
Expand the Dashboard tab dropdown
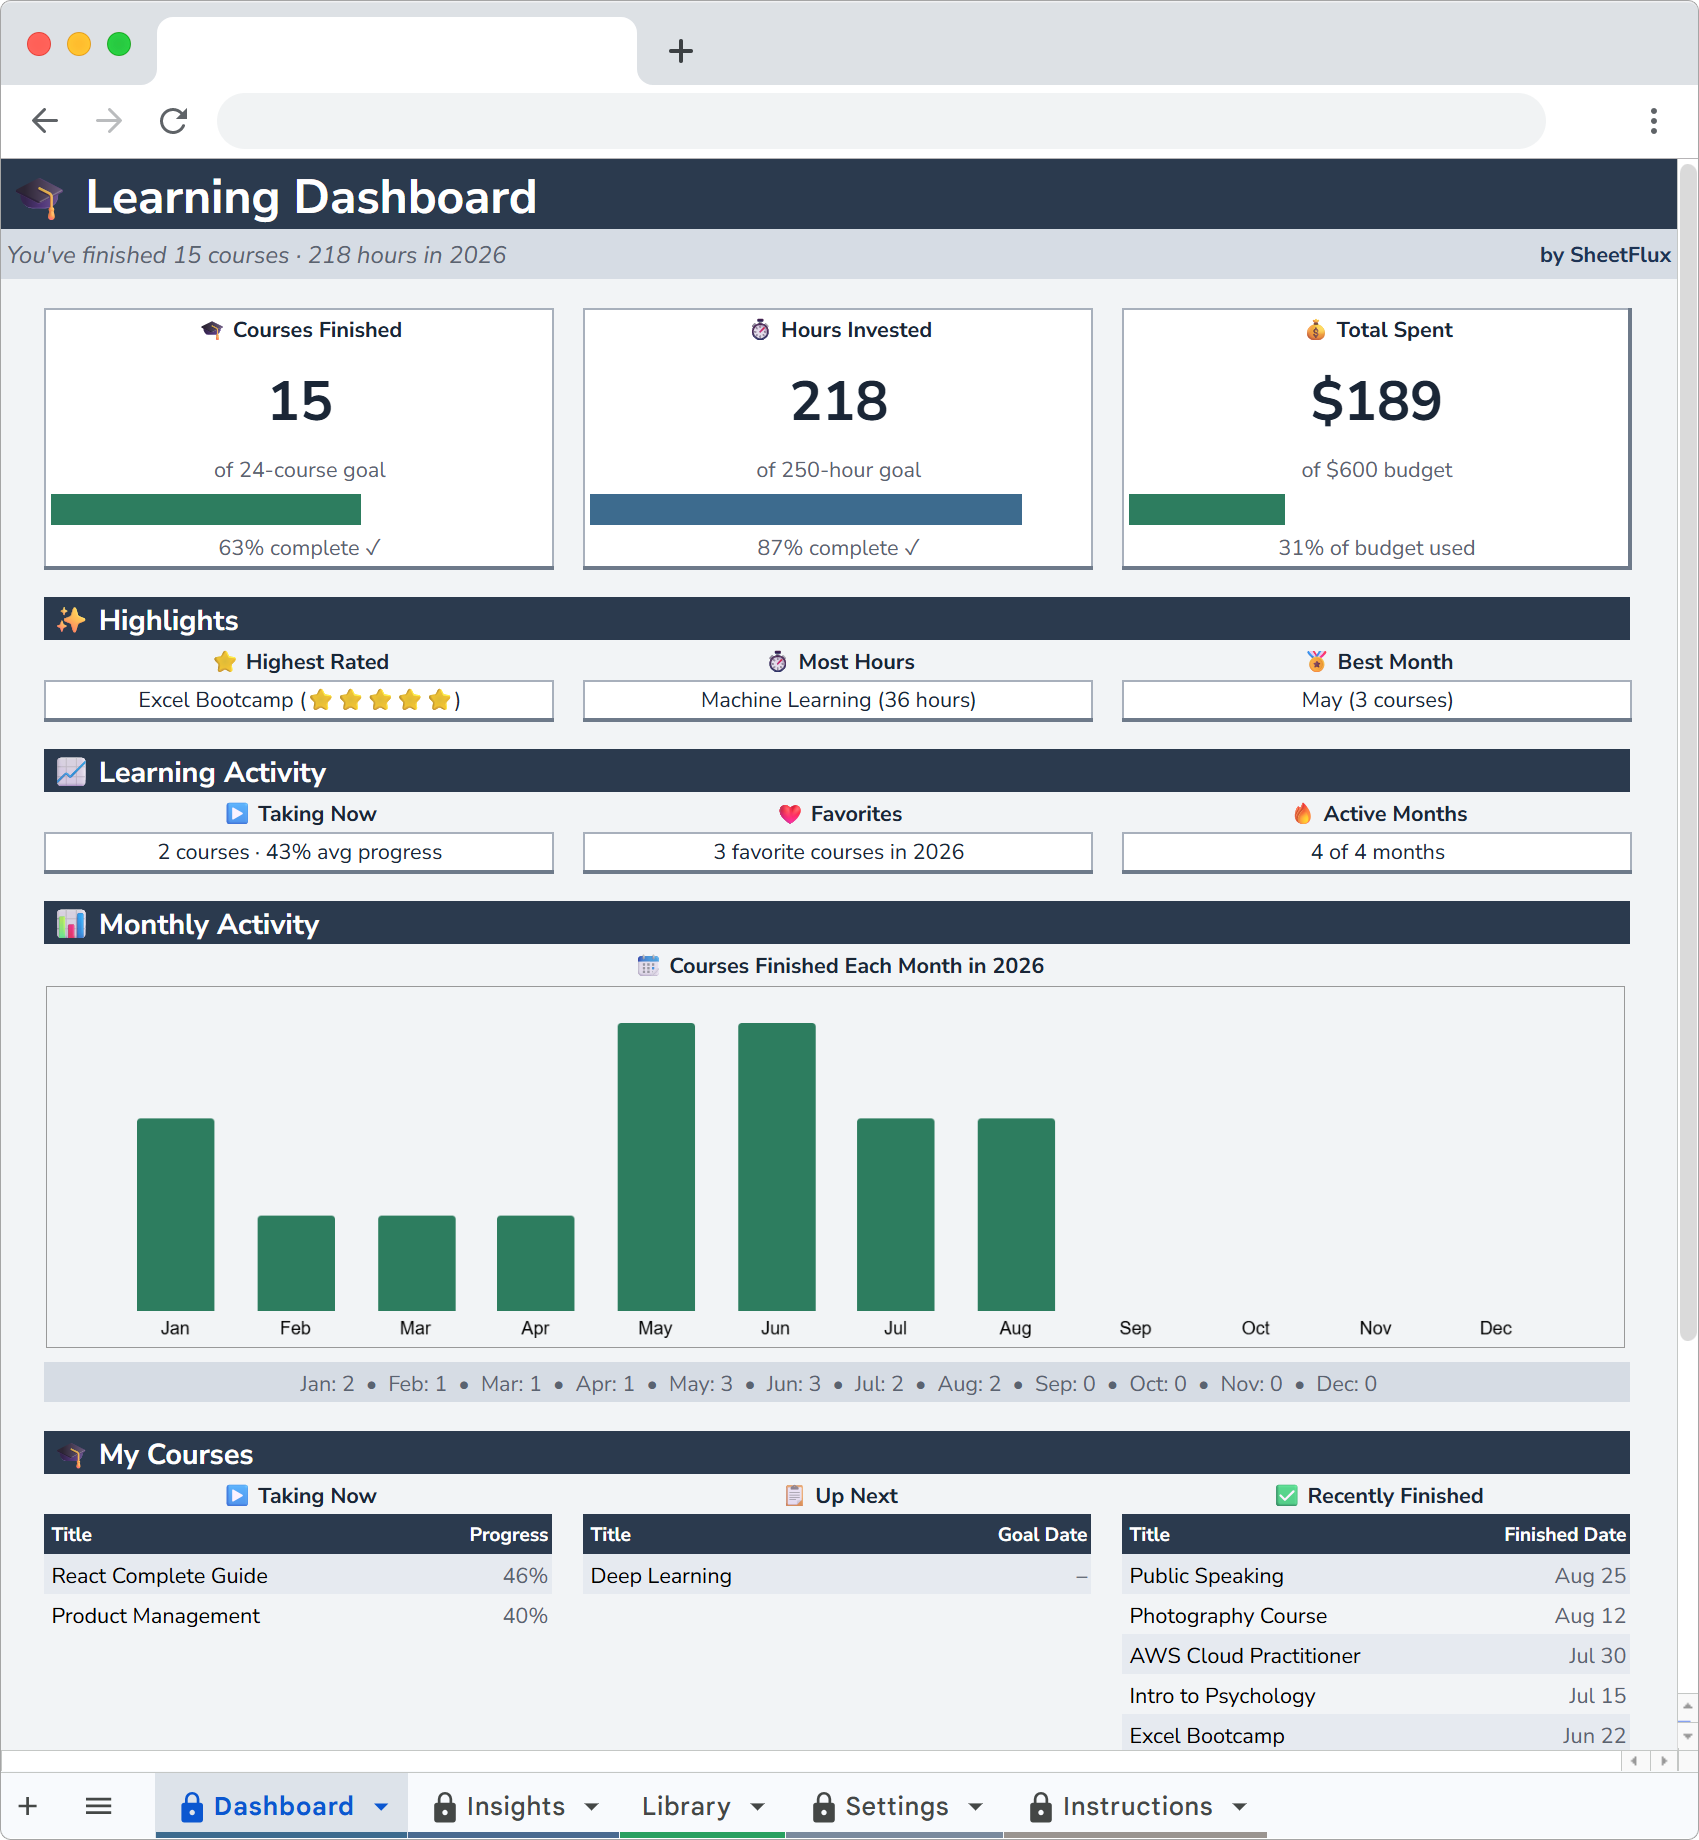[x=380, y=1806]
